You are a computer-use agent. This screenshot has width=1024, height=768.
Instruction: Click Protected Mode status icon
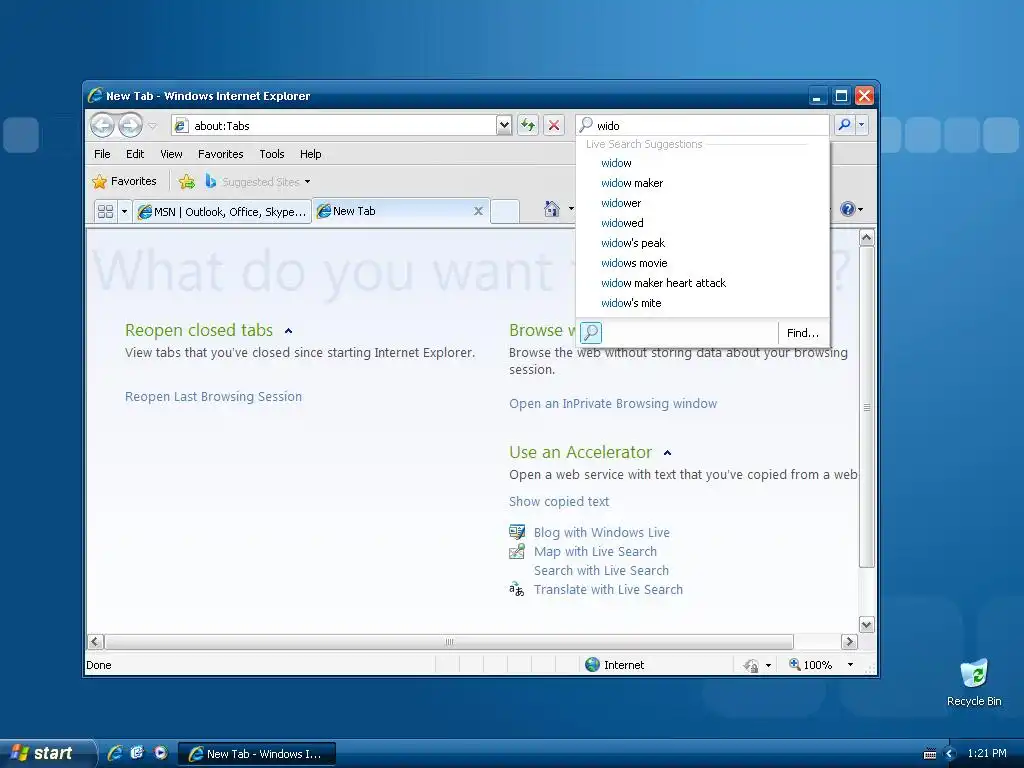tap(751, 665)
